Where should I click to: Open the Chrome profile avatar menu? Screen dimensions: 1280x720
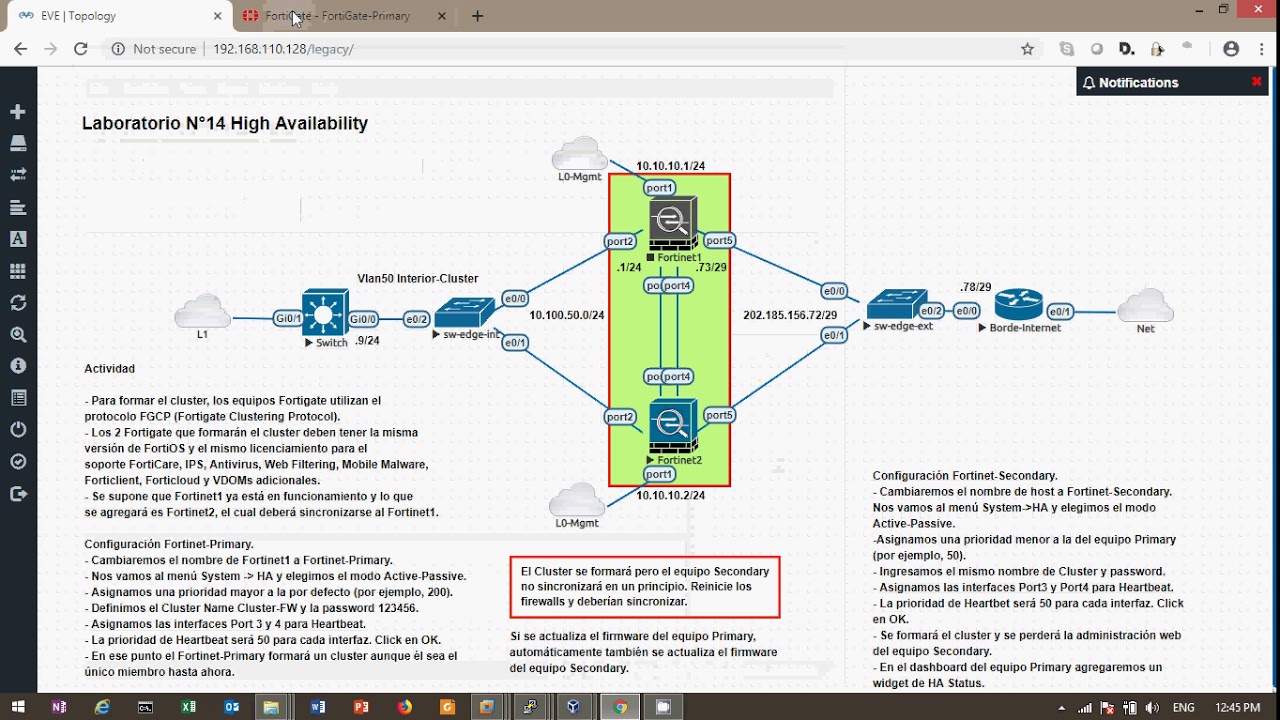point(1231,48)
